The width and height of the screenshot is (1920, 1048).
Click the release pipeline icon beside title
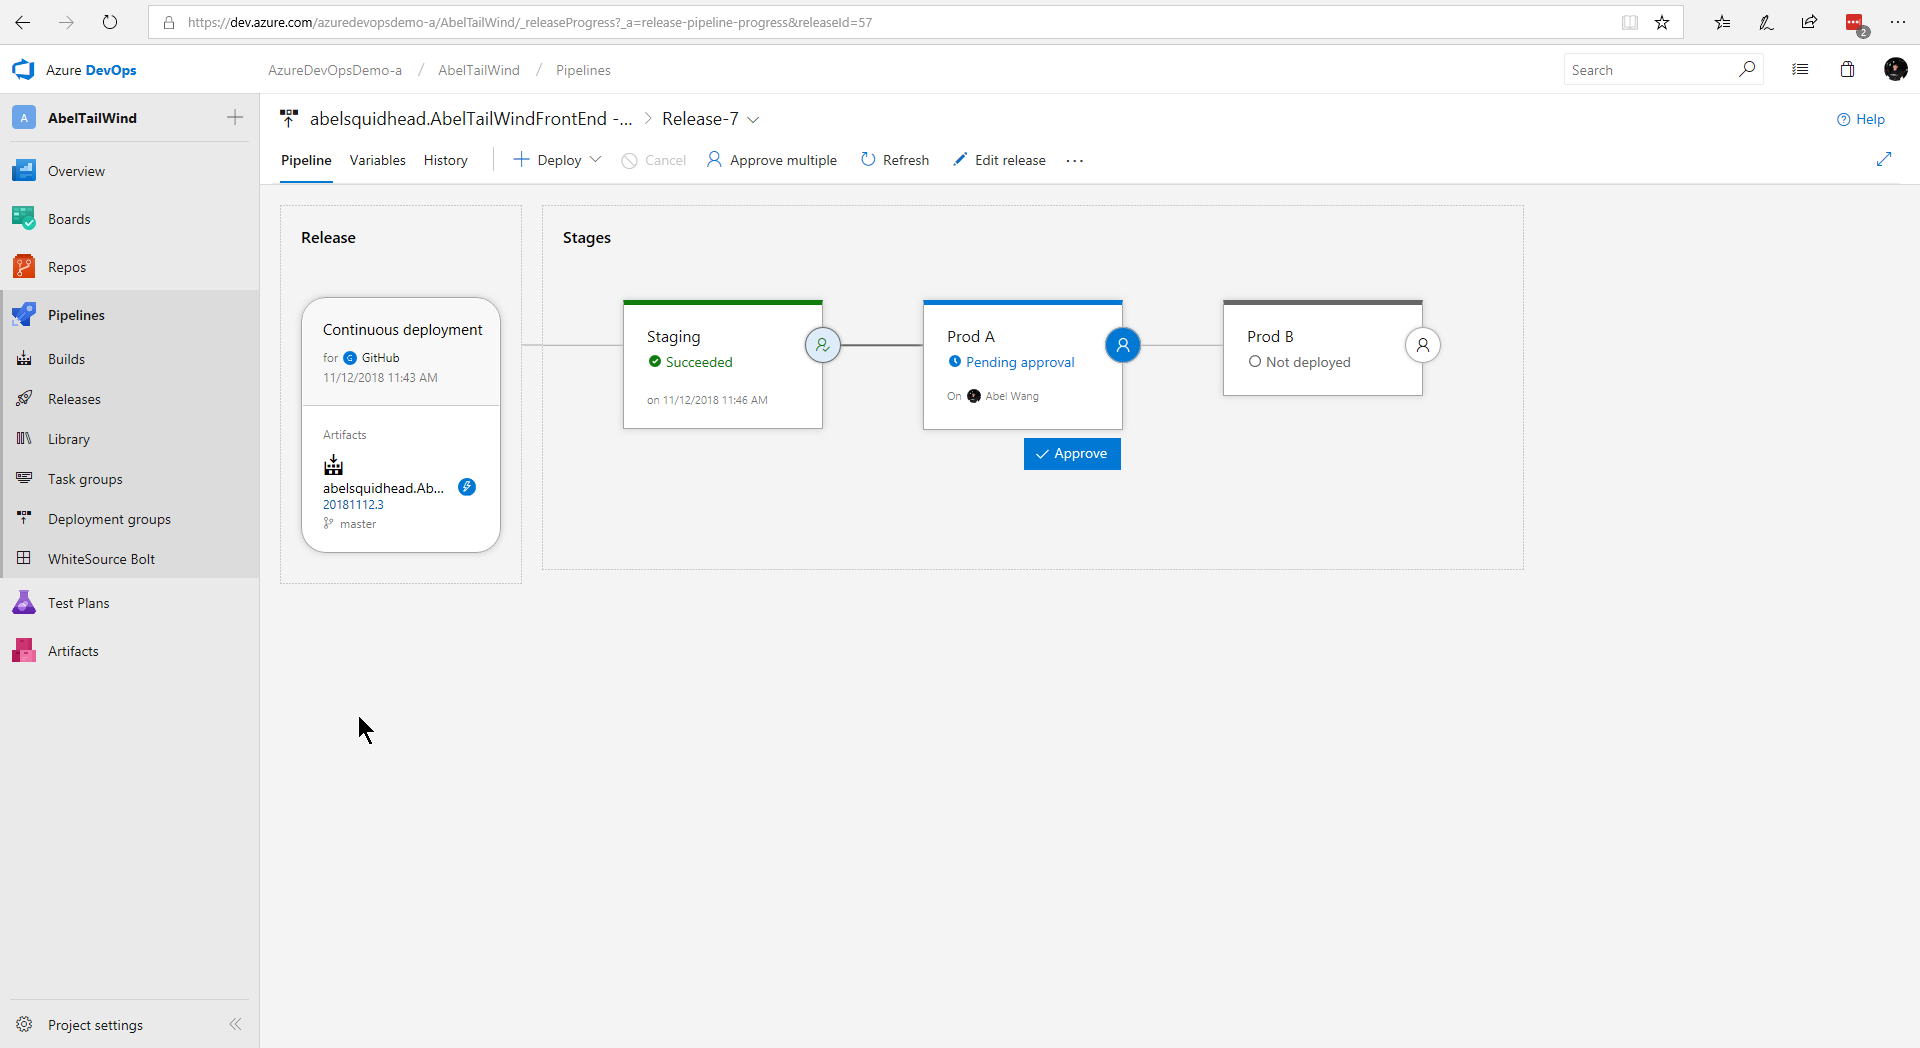tap(289, 119)
